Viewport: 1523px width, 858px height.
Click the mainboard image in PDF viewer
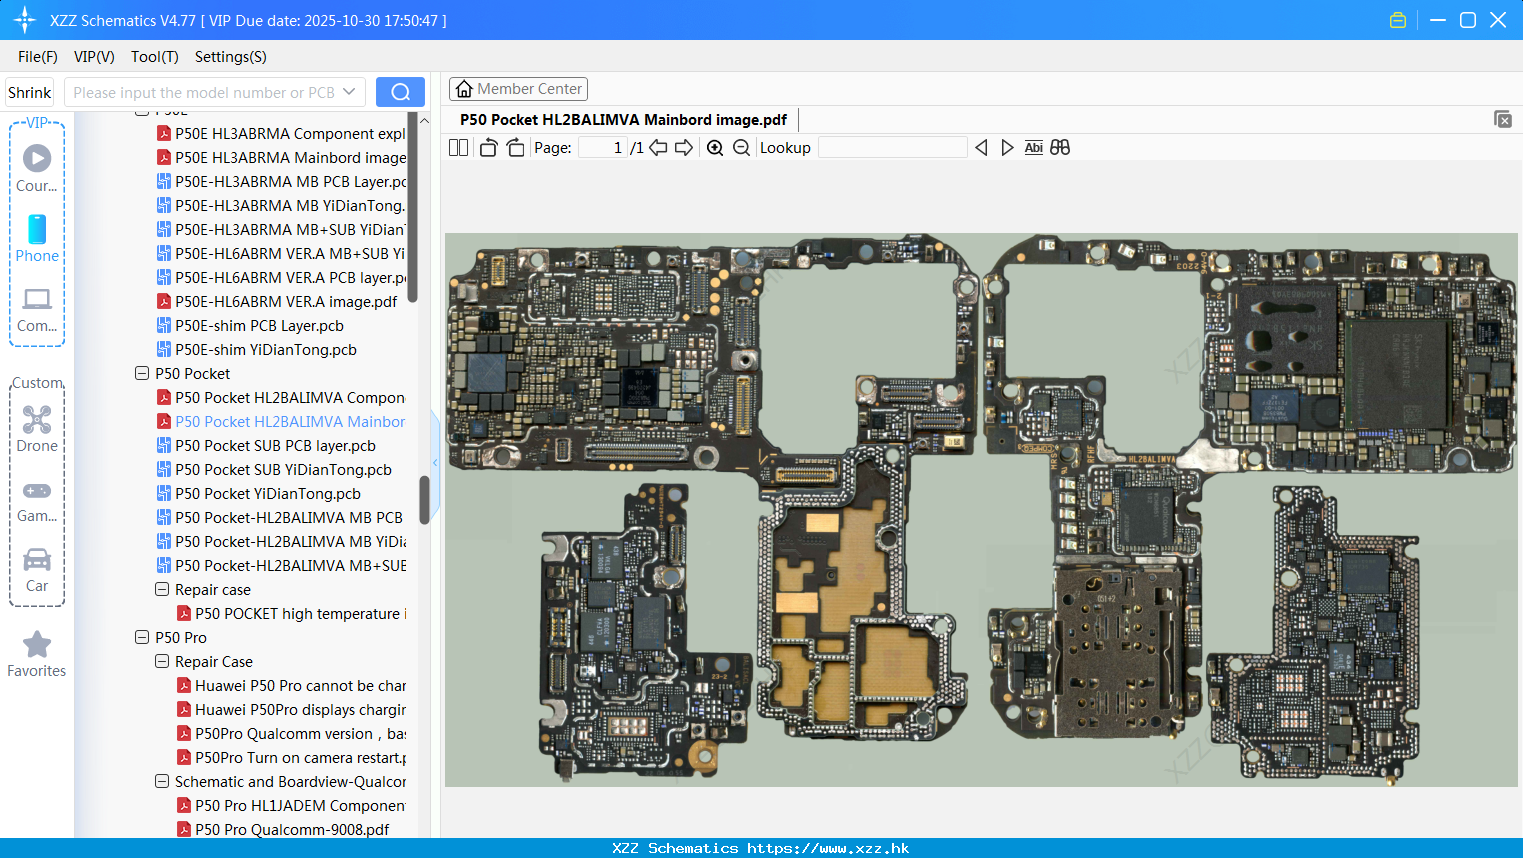tap(981, 510)
